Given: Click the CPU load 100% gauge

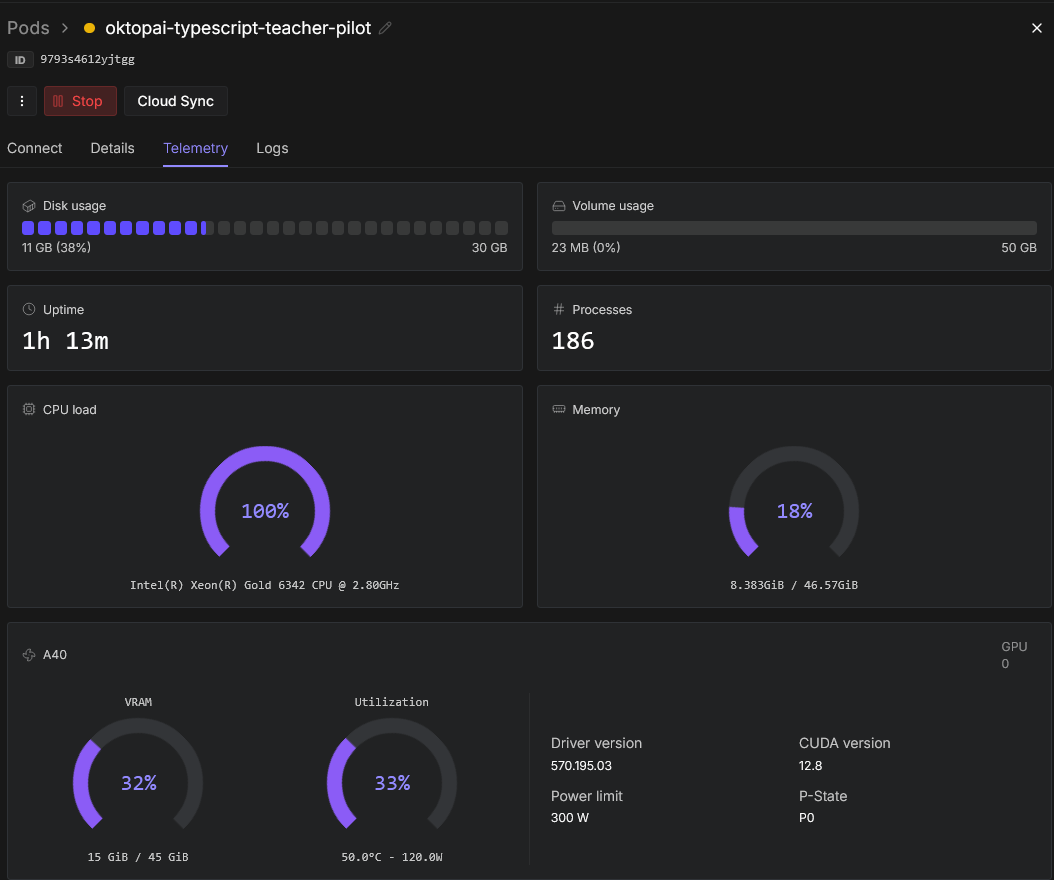Looking at the screenshot, I should (x=265, y=503).
